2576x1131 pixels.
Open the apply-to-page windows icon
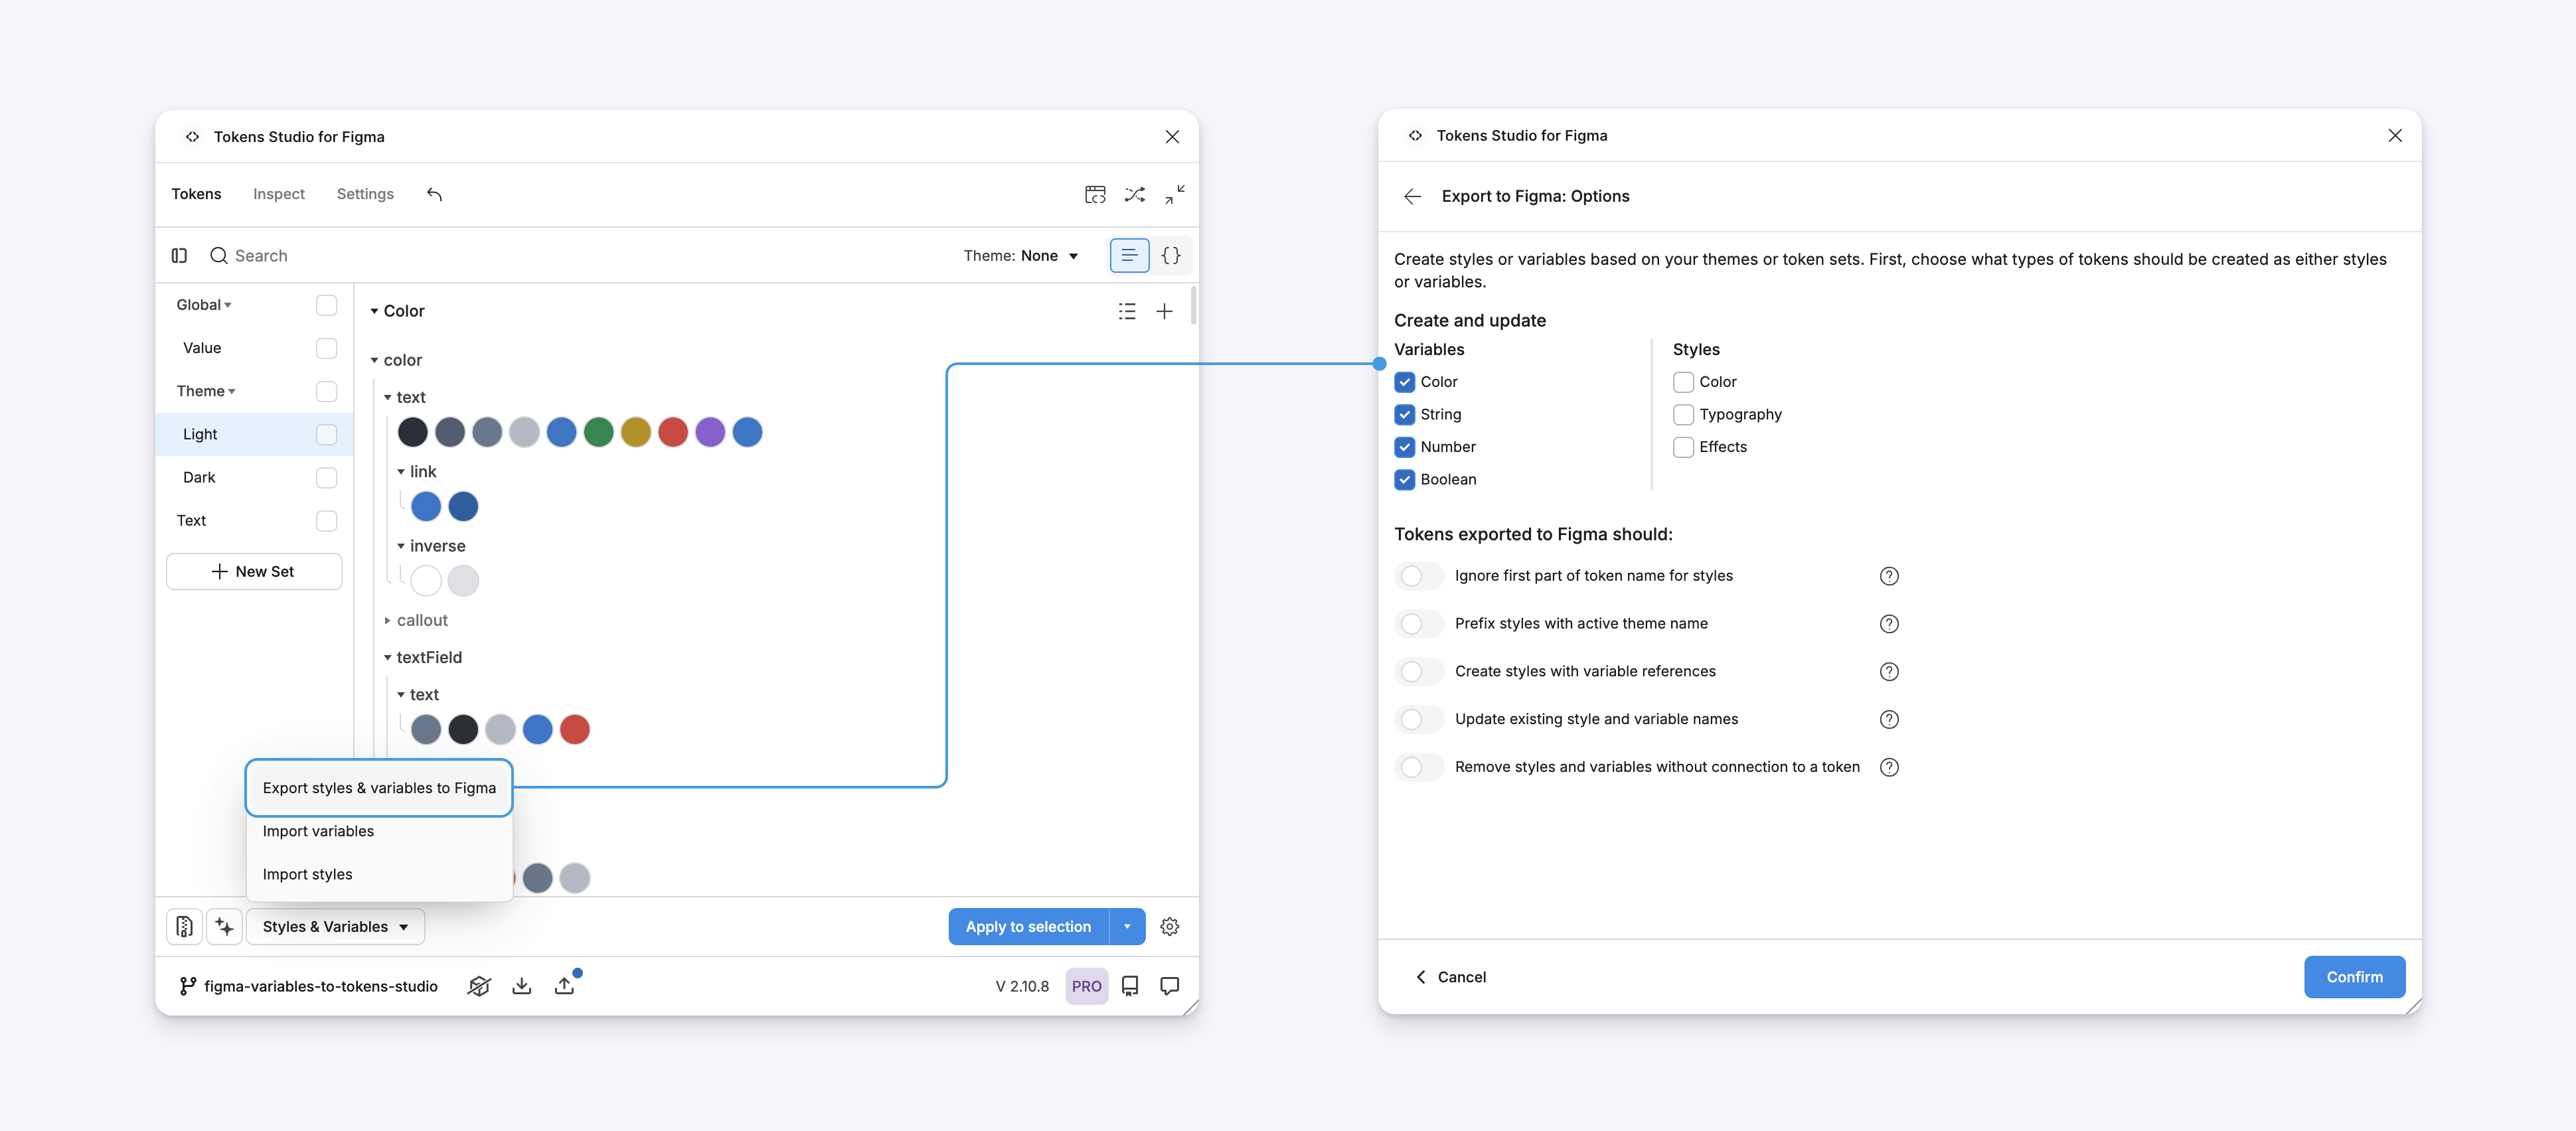point(1095,194)
